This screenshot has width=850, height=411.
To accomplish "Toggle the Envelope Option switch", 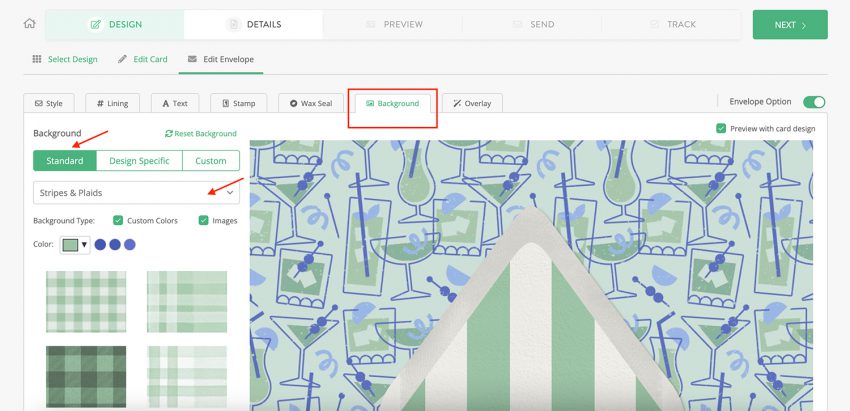I will click(x=814, y=102).
